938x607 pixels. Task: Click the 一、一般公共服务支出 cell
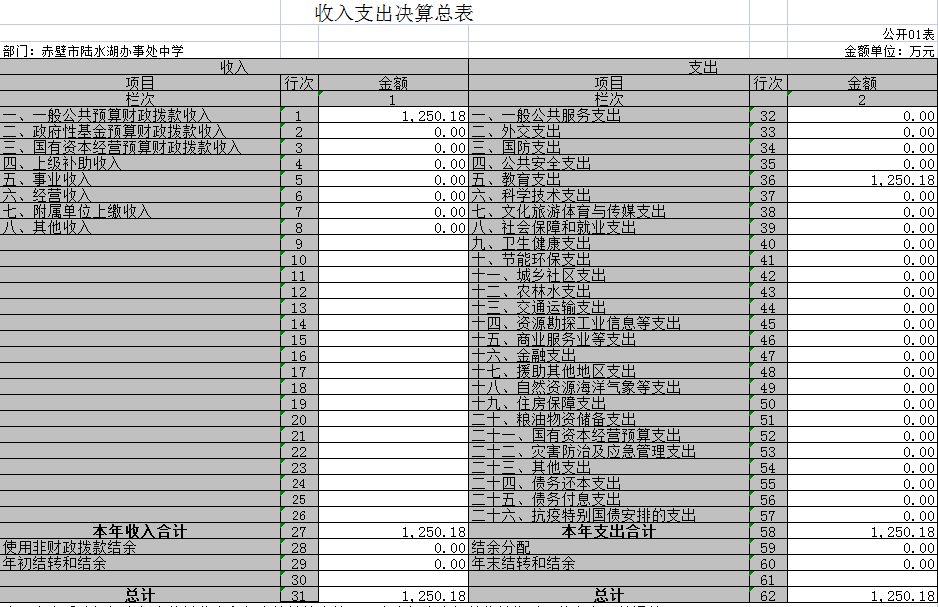(609, 115)
